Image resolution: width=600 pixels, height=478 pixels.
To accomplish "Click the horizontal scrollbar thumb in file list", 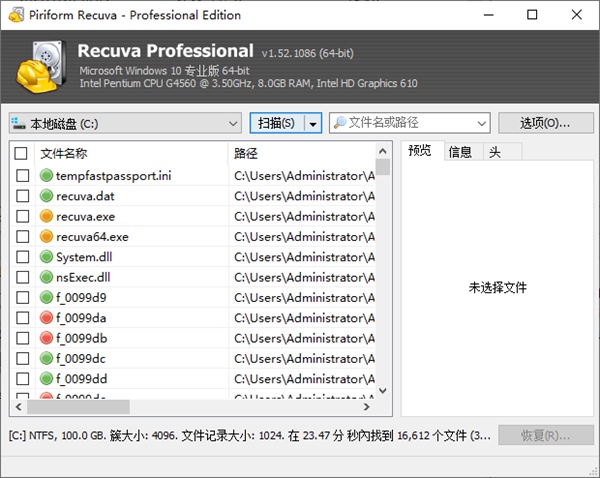I will pyautogui.click(x=78, y=406).
